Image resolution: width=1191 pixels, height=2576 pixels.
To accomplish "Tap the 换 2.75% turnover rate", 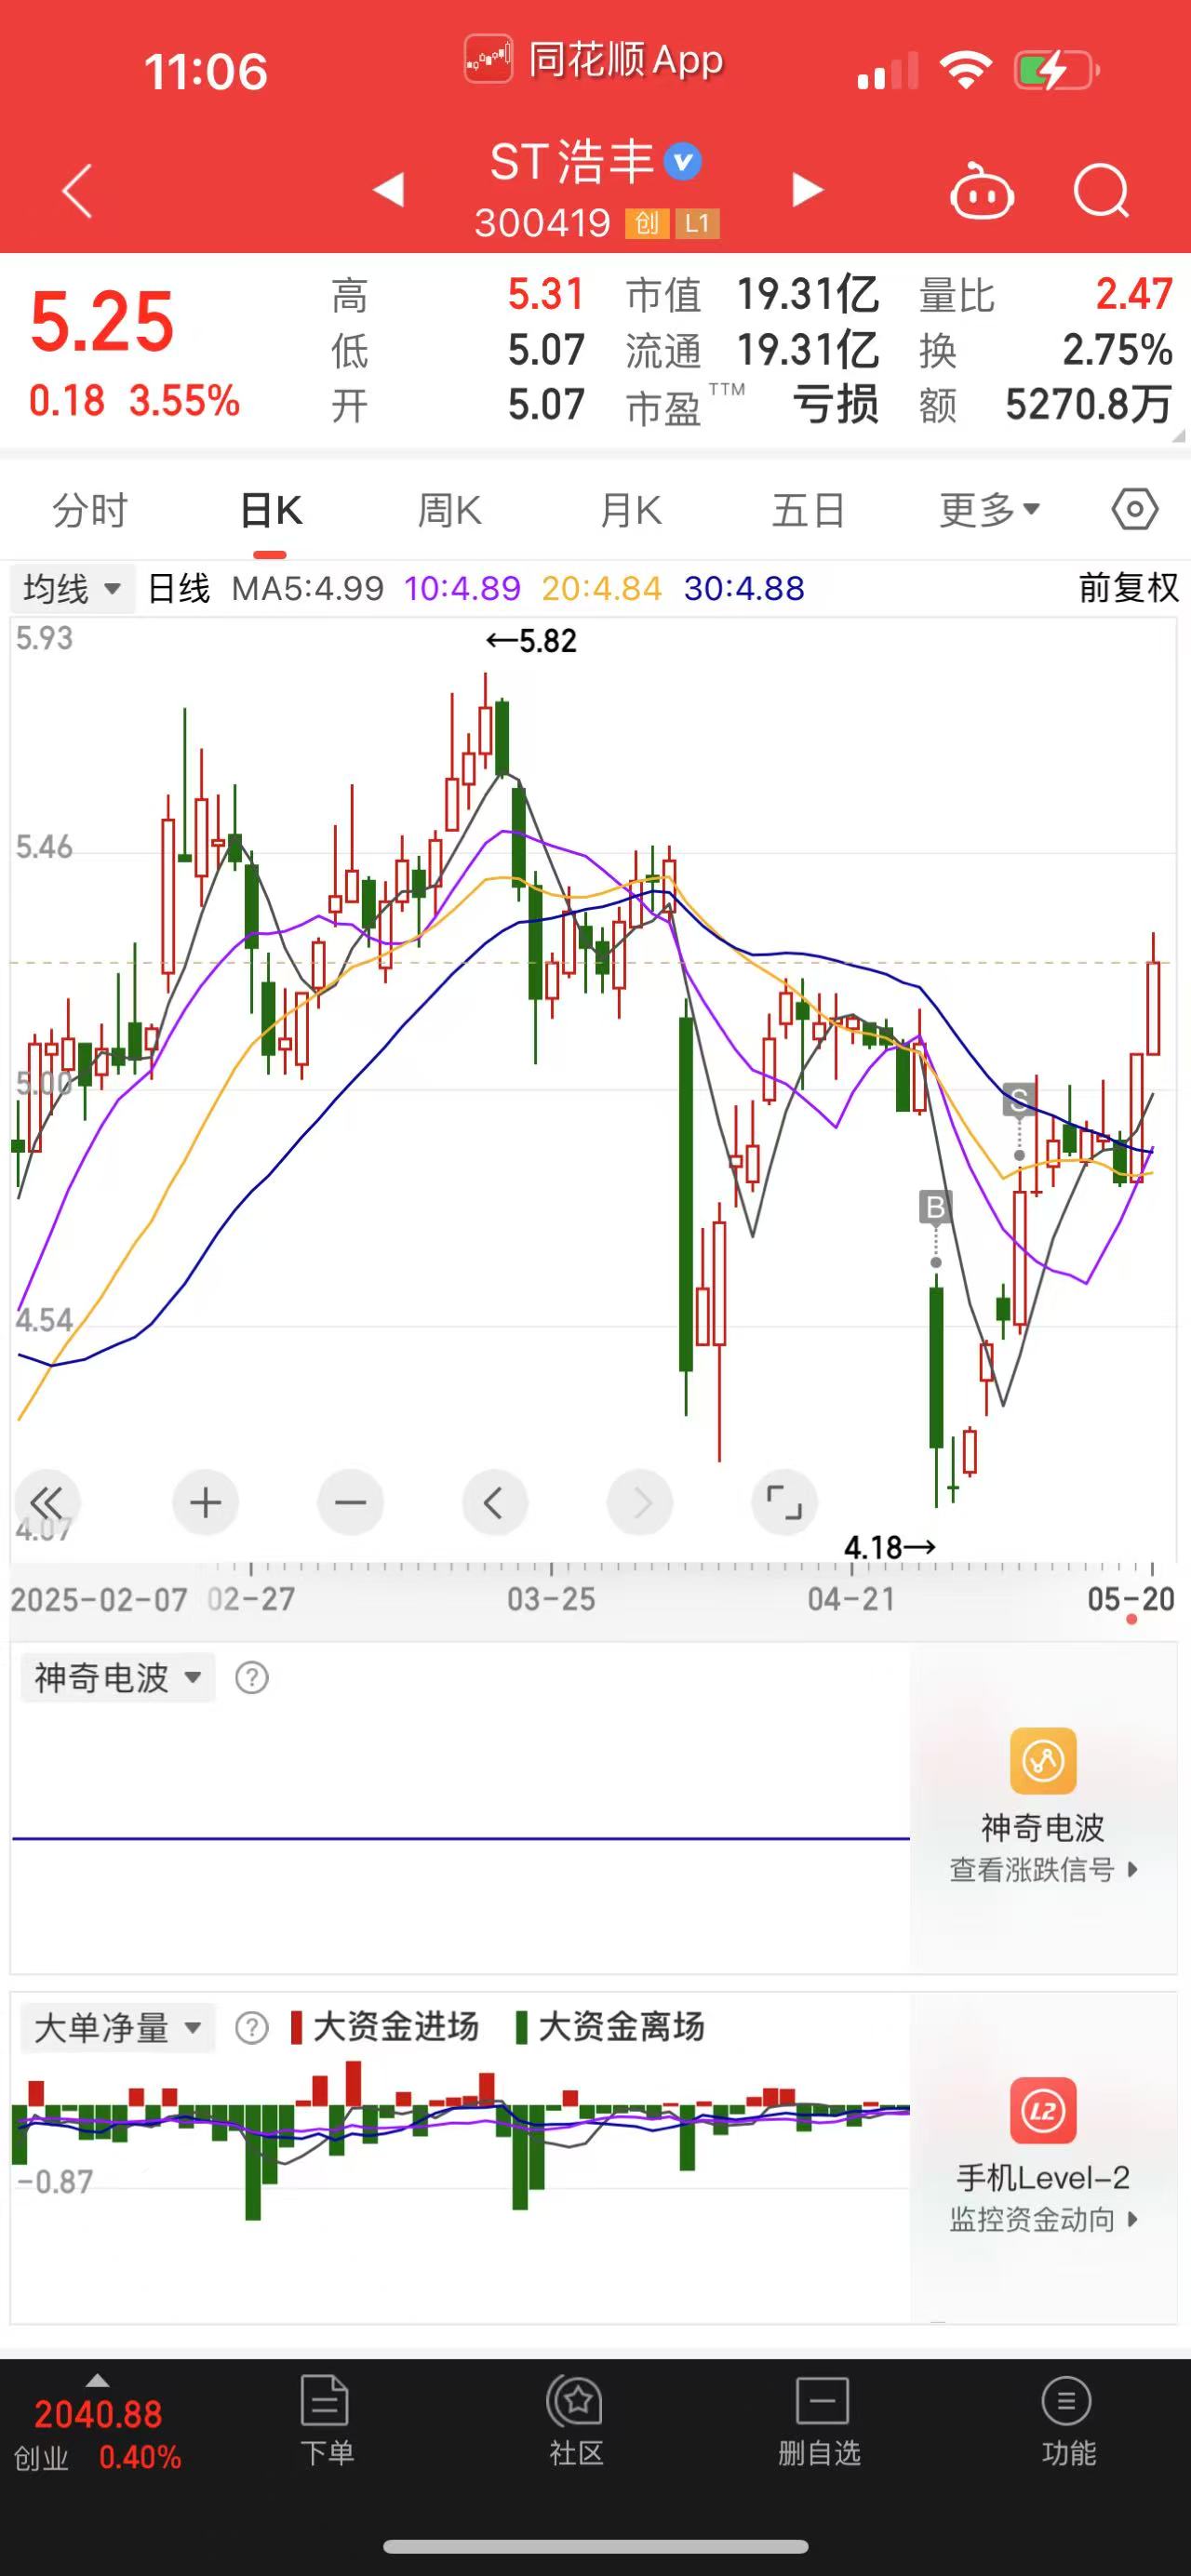I will coord(1117,350).
